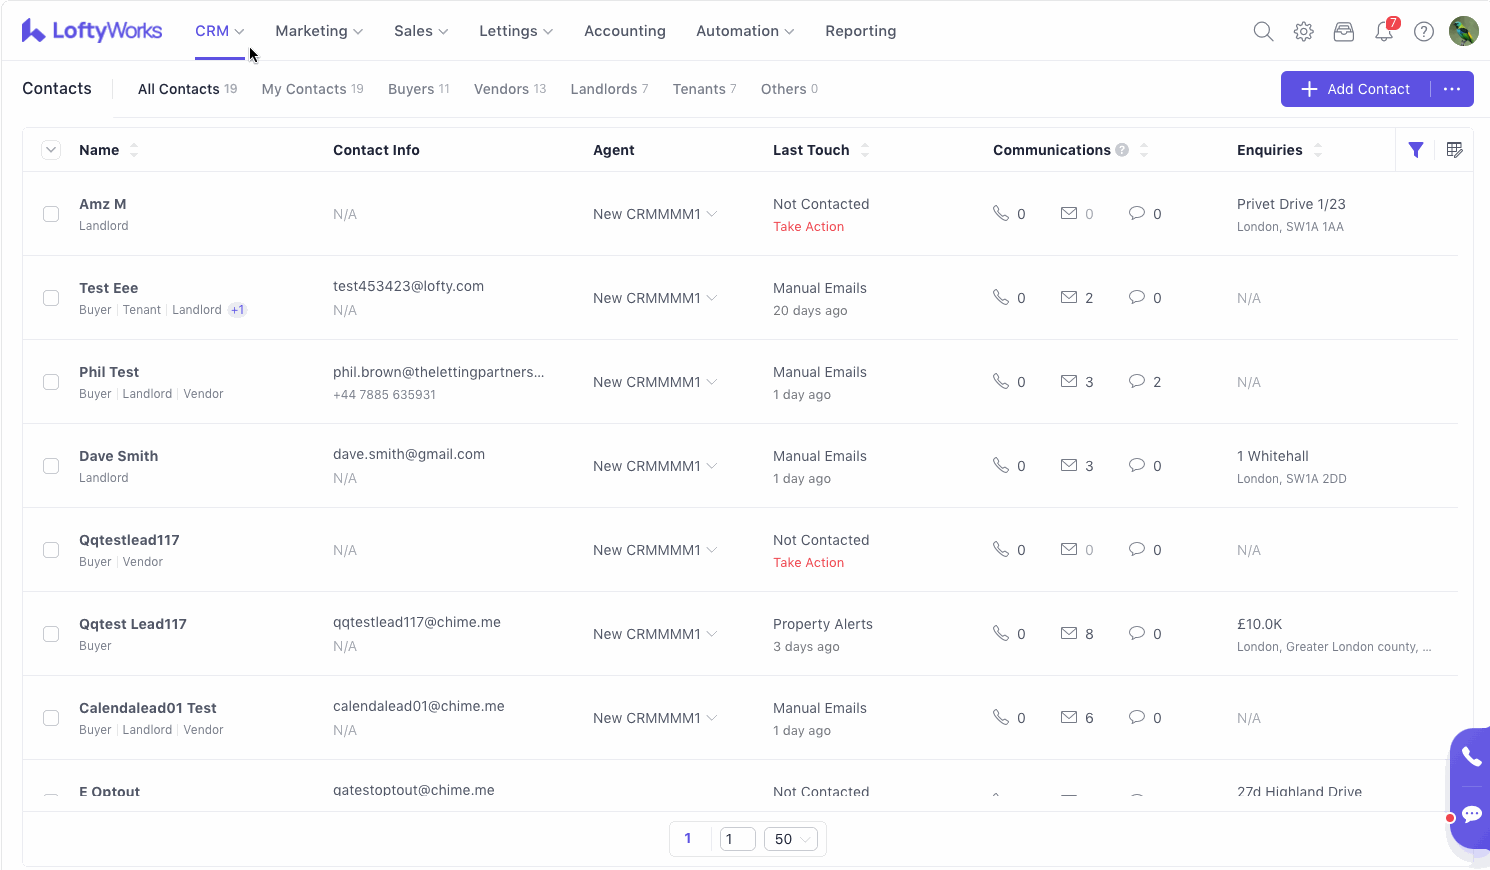Open the notifications bell
The width and height of the screenshot is (1490, 870).
pyautogui.click(x=1384, y=32)
